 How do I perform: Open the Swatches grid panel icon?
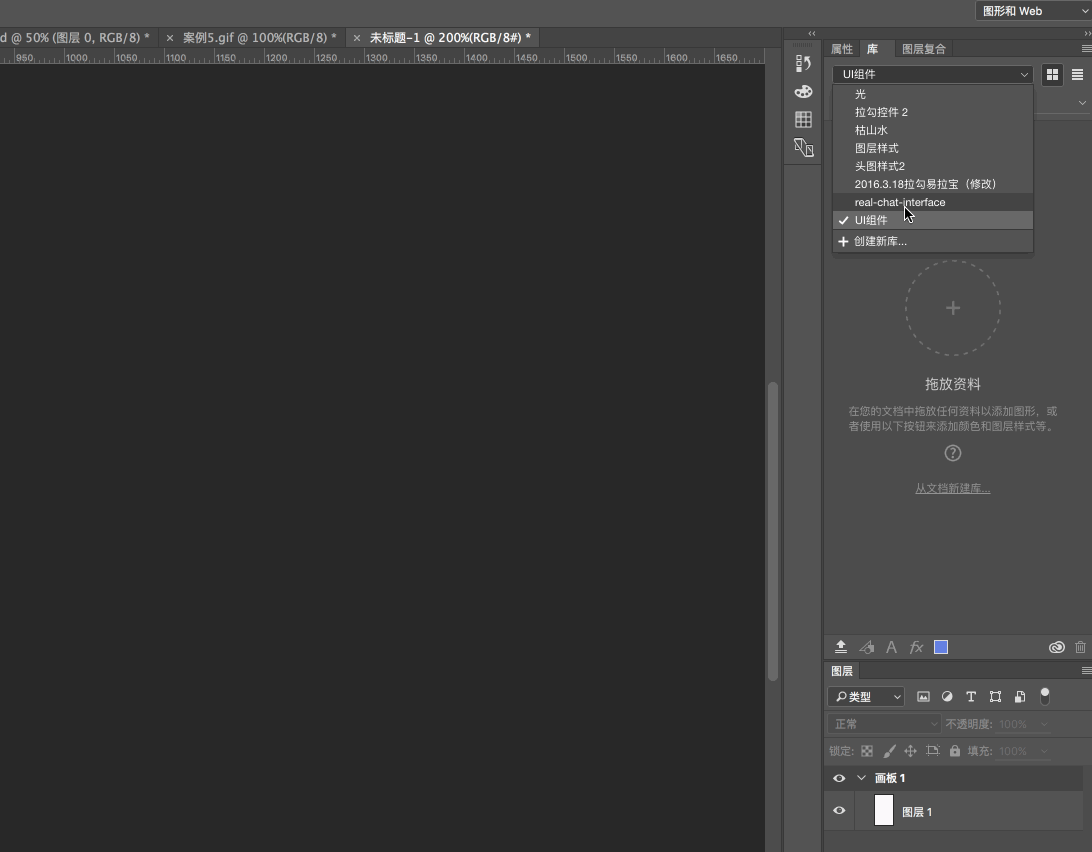(803, 119)
